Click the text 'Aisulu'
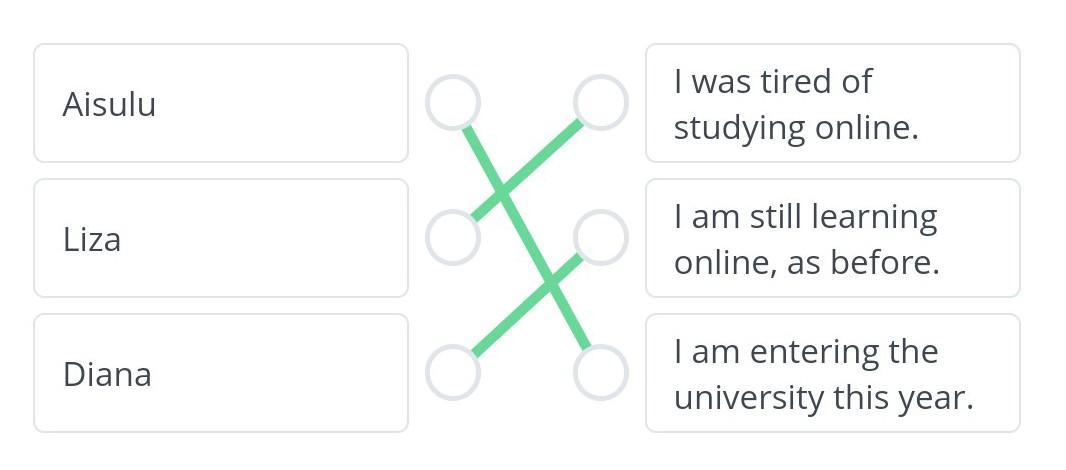The width and height of the screenshot is (1066, 470). (x=109, y=104)
